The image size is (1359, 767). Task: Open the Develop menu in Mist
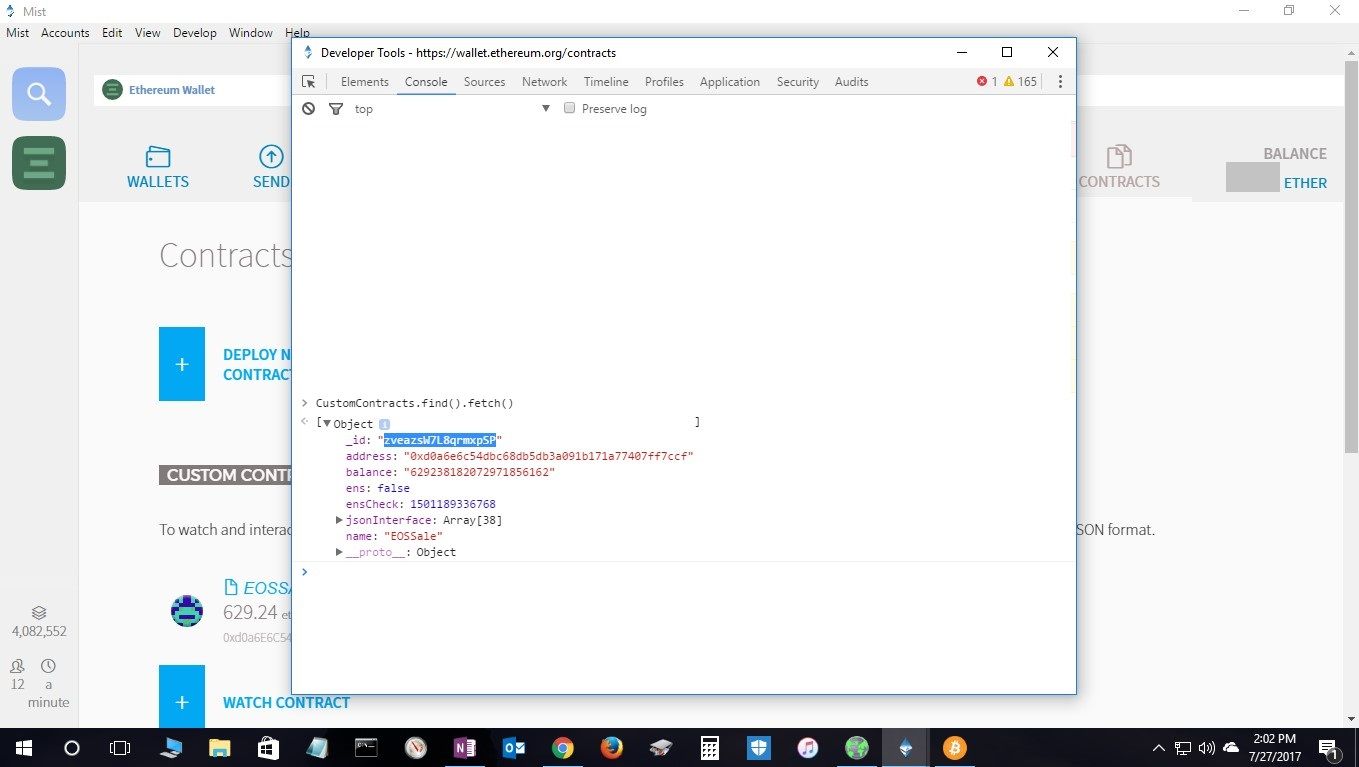pos(195,33)
